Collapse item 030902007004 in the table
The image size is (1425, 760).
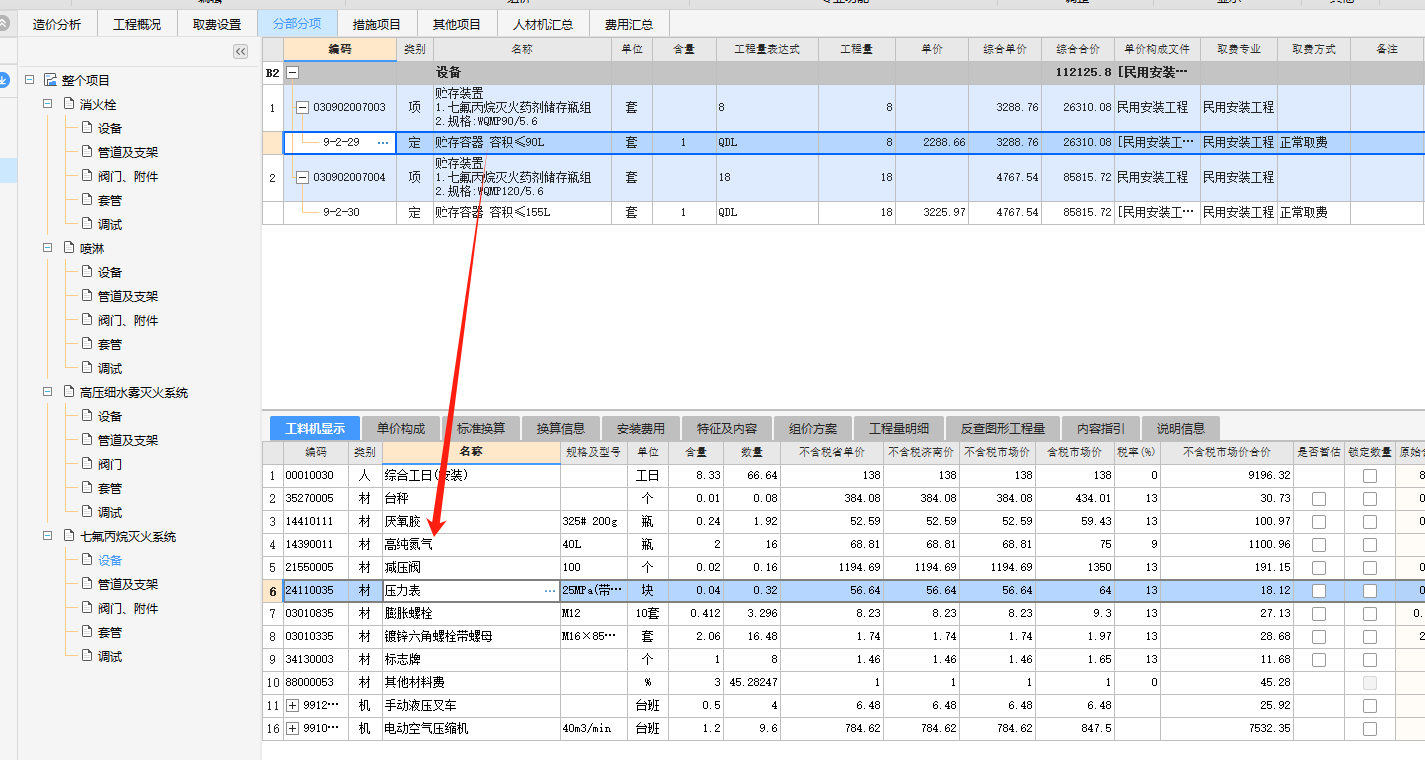pyautogui.click(x=303, y=177)
